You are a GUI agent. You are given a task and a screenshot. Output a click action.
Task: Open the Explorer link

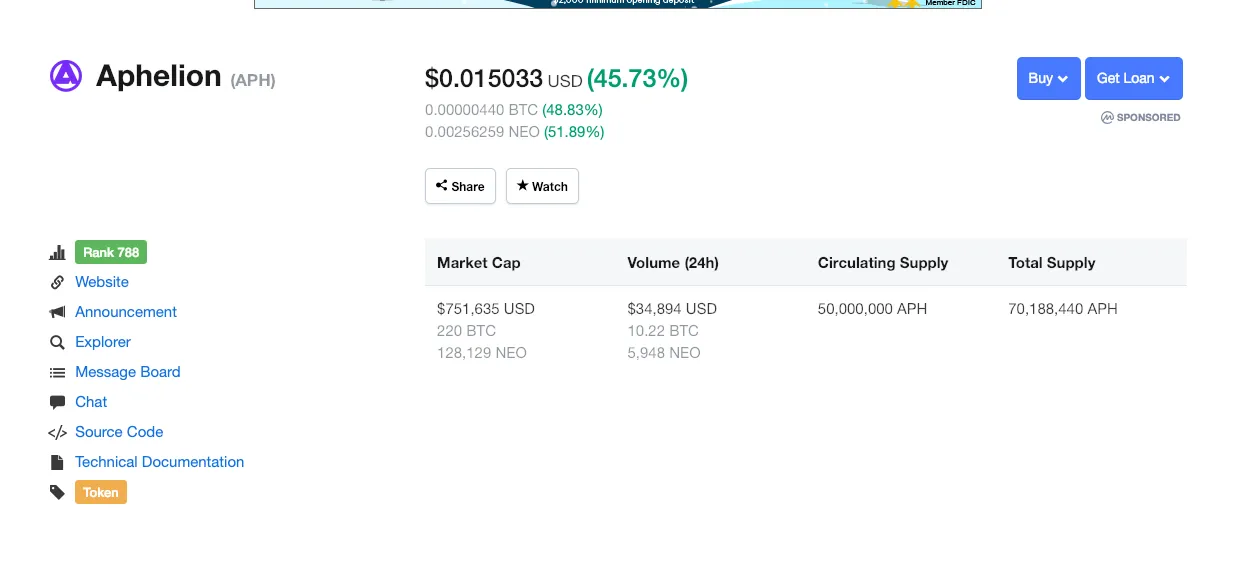pos(103,342)
